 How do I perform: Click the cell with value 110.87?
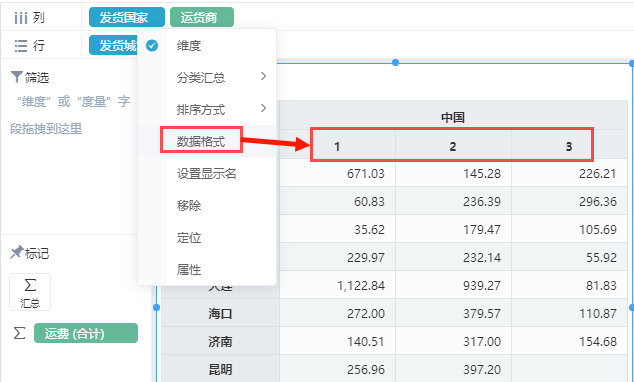(569, 313)
